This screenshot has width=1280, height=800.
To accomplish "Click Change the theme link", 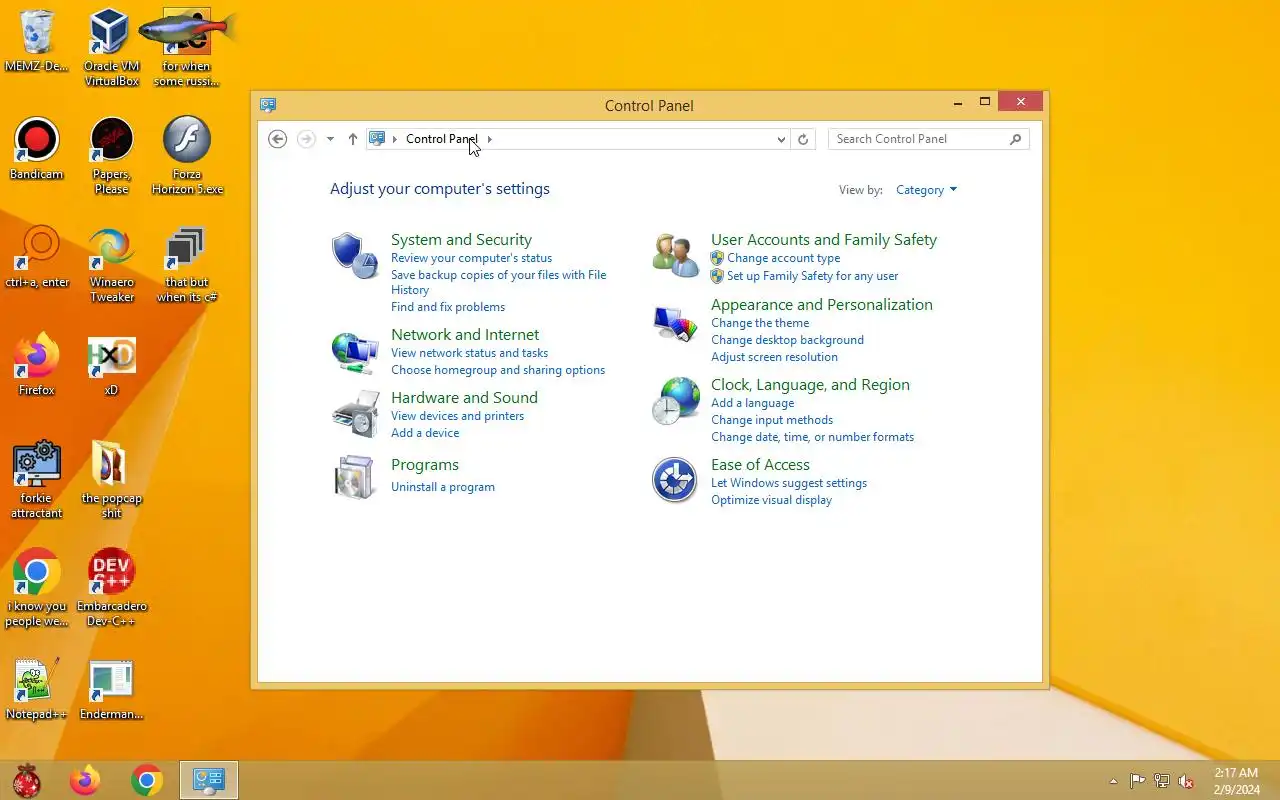I will (x=760, y=323).
